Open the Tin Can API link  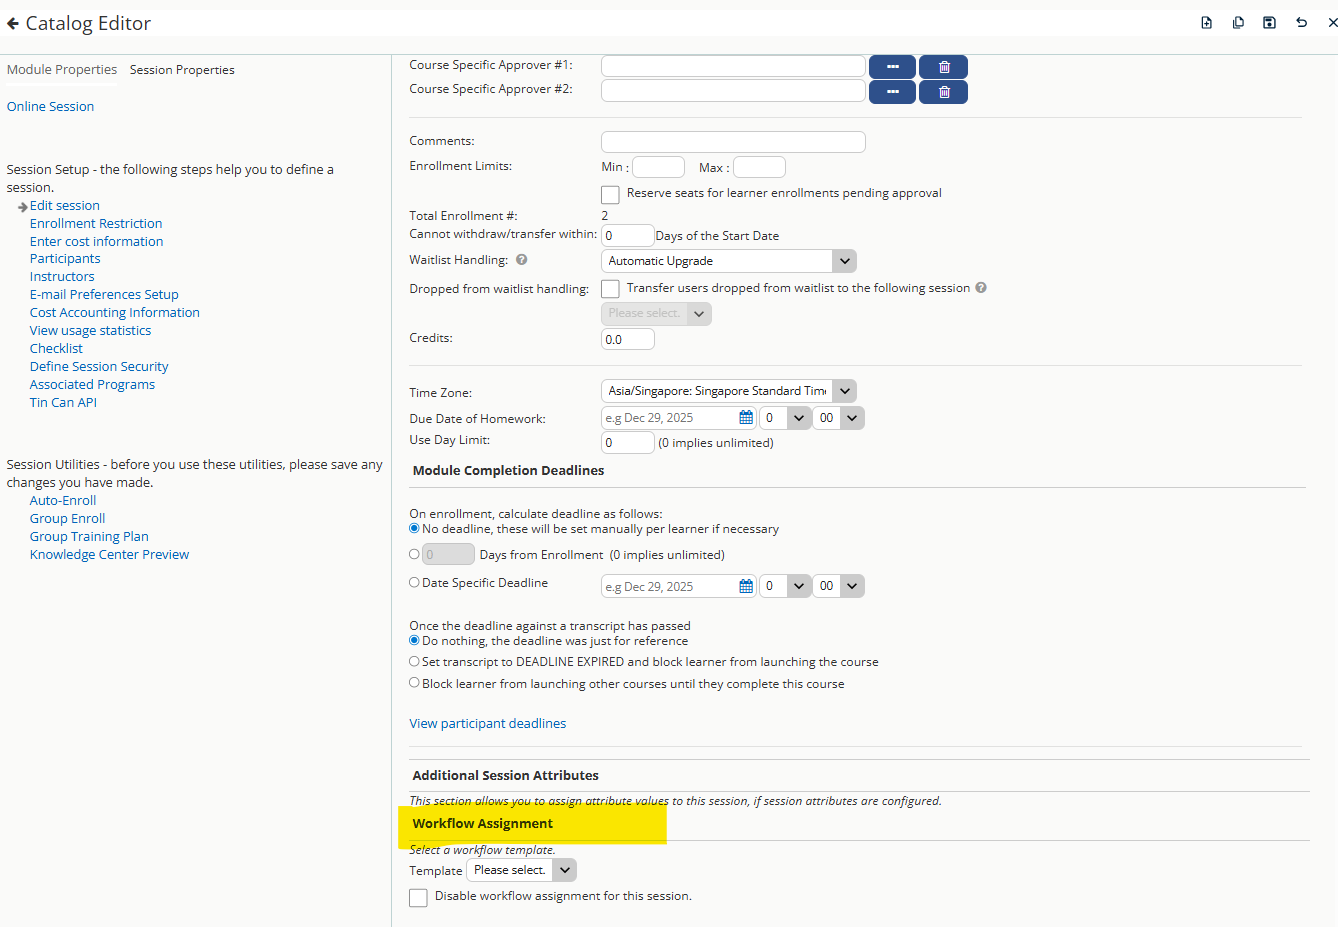63,402
